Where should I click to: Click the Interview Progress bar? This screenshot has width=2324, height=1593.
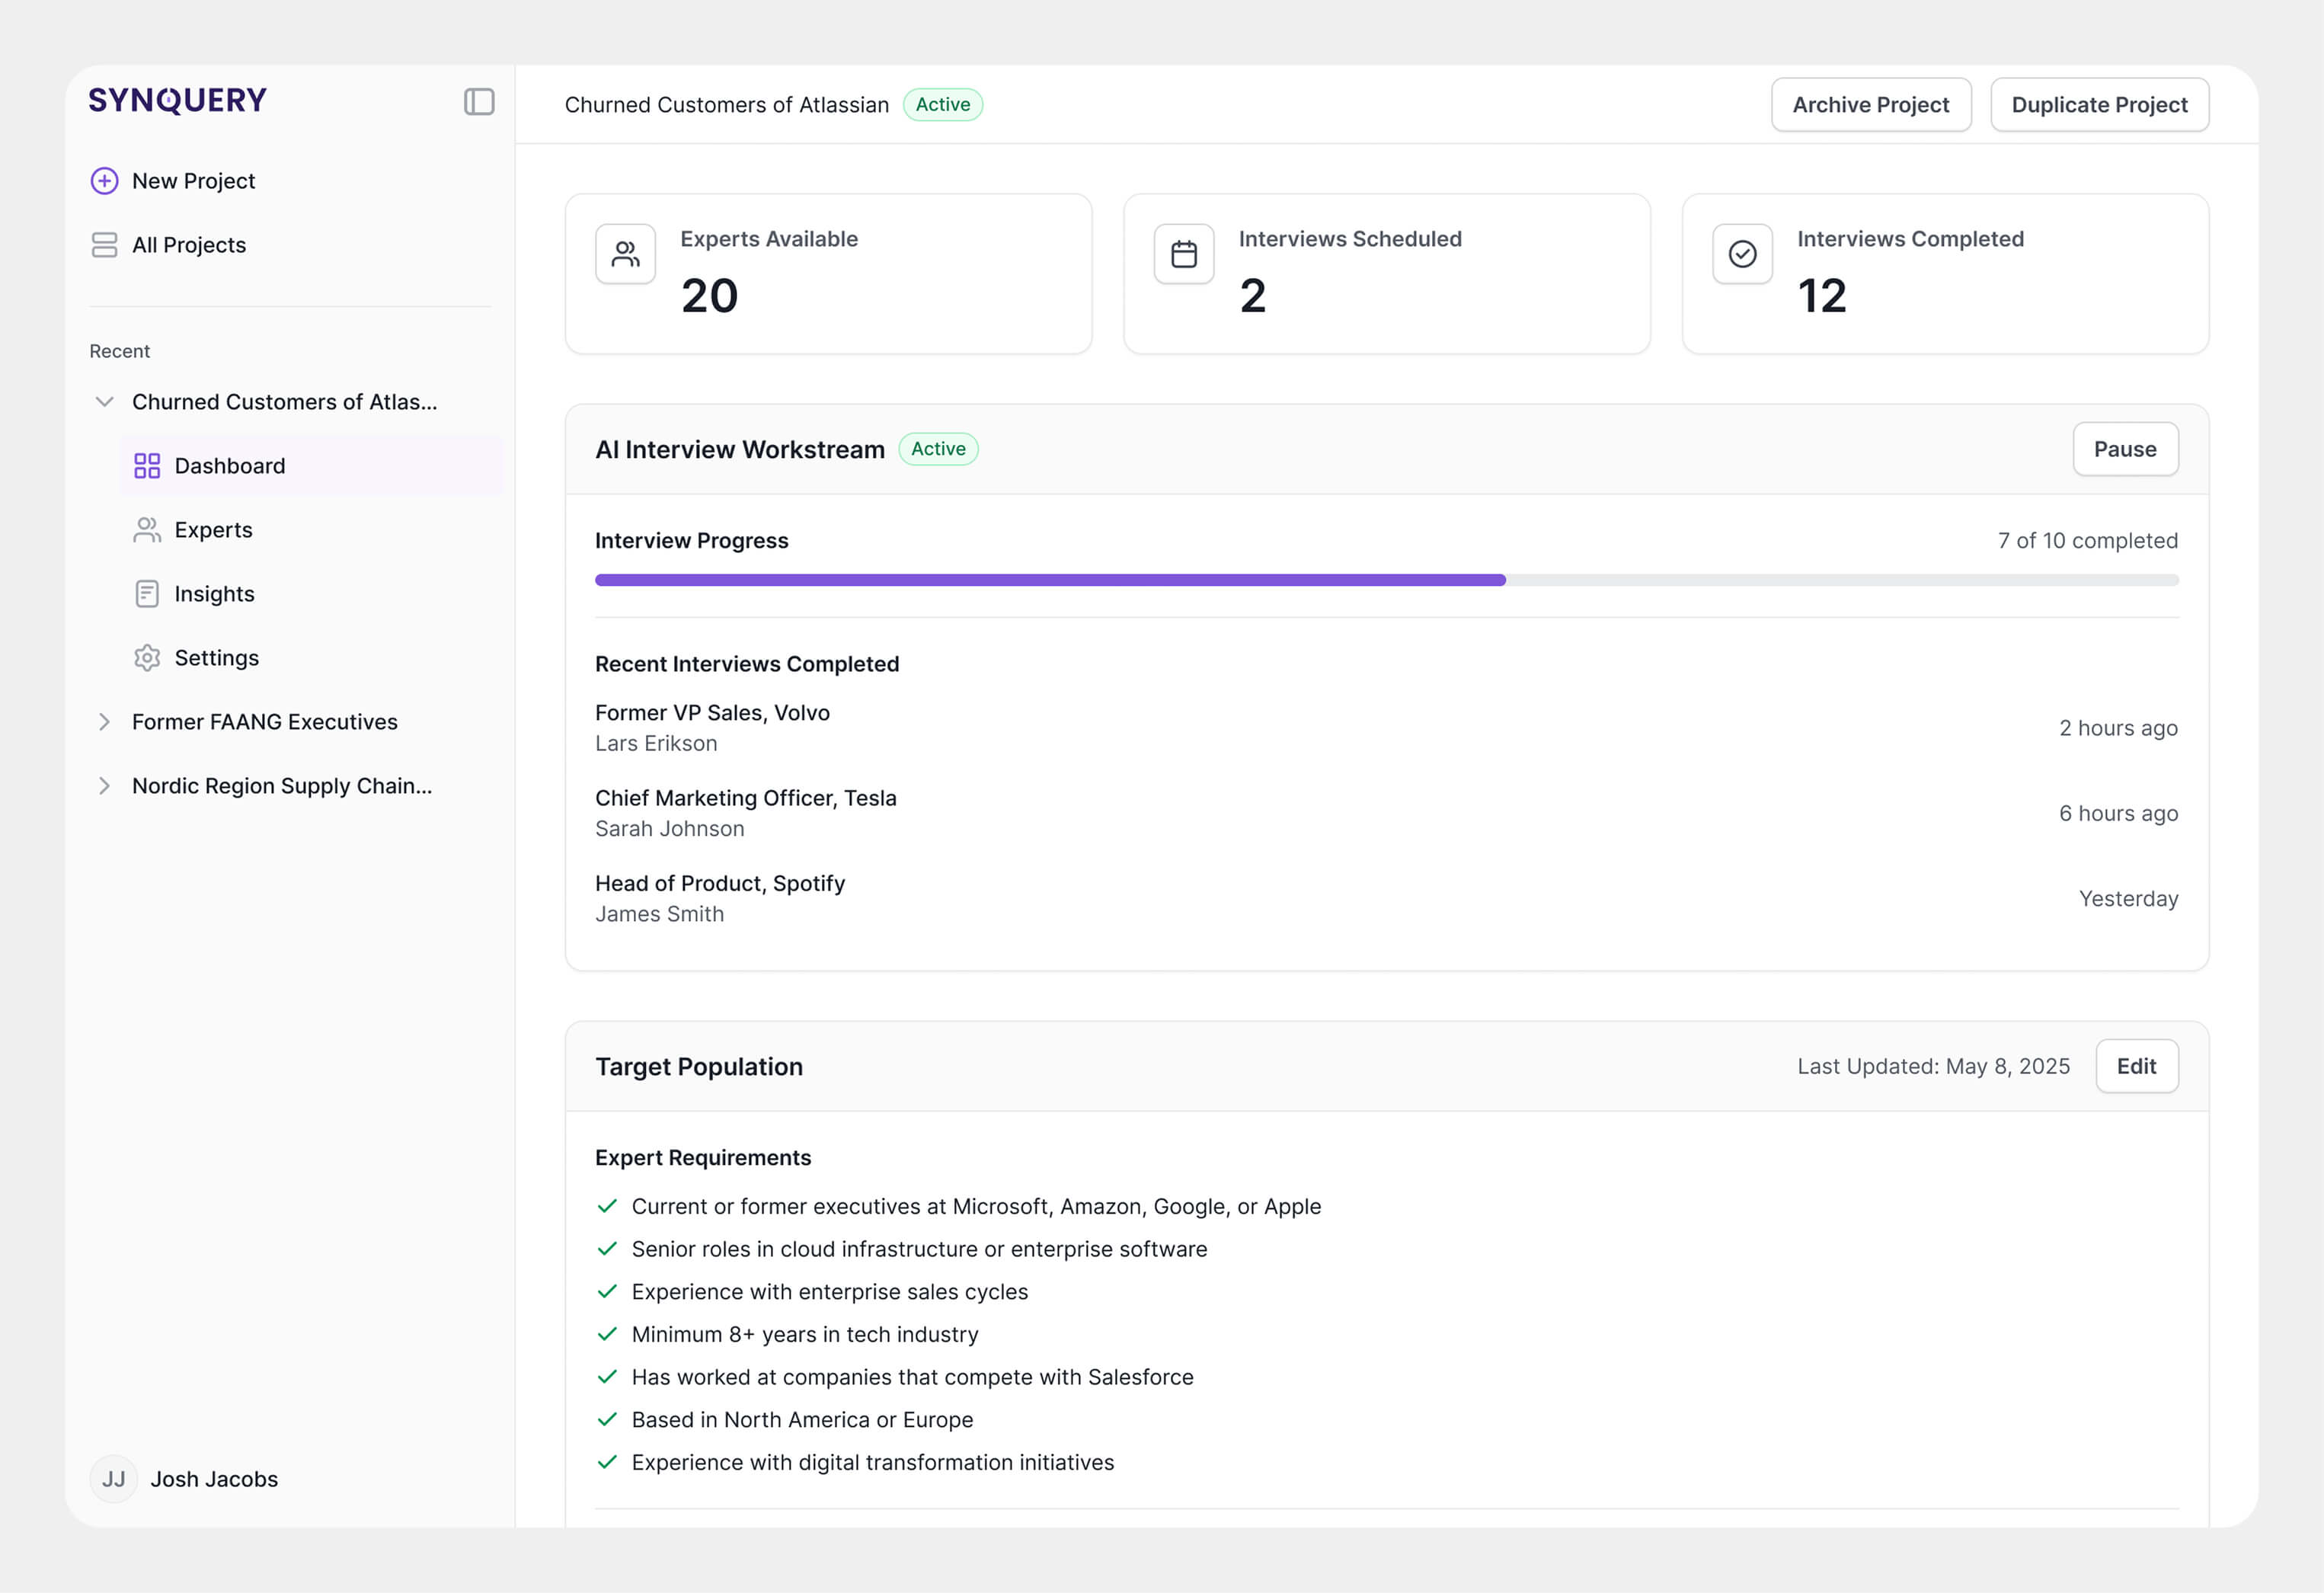1386,580
